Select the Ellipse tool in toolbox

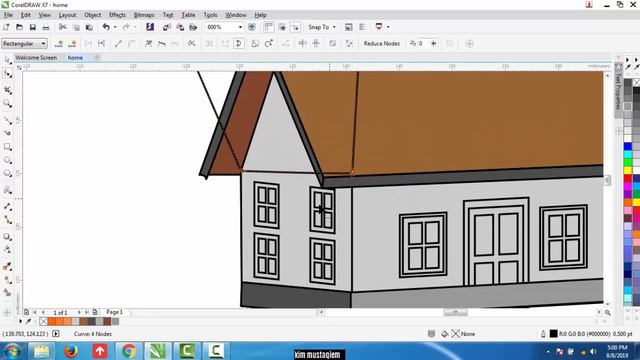click(7, 160)
